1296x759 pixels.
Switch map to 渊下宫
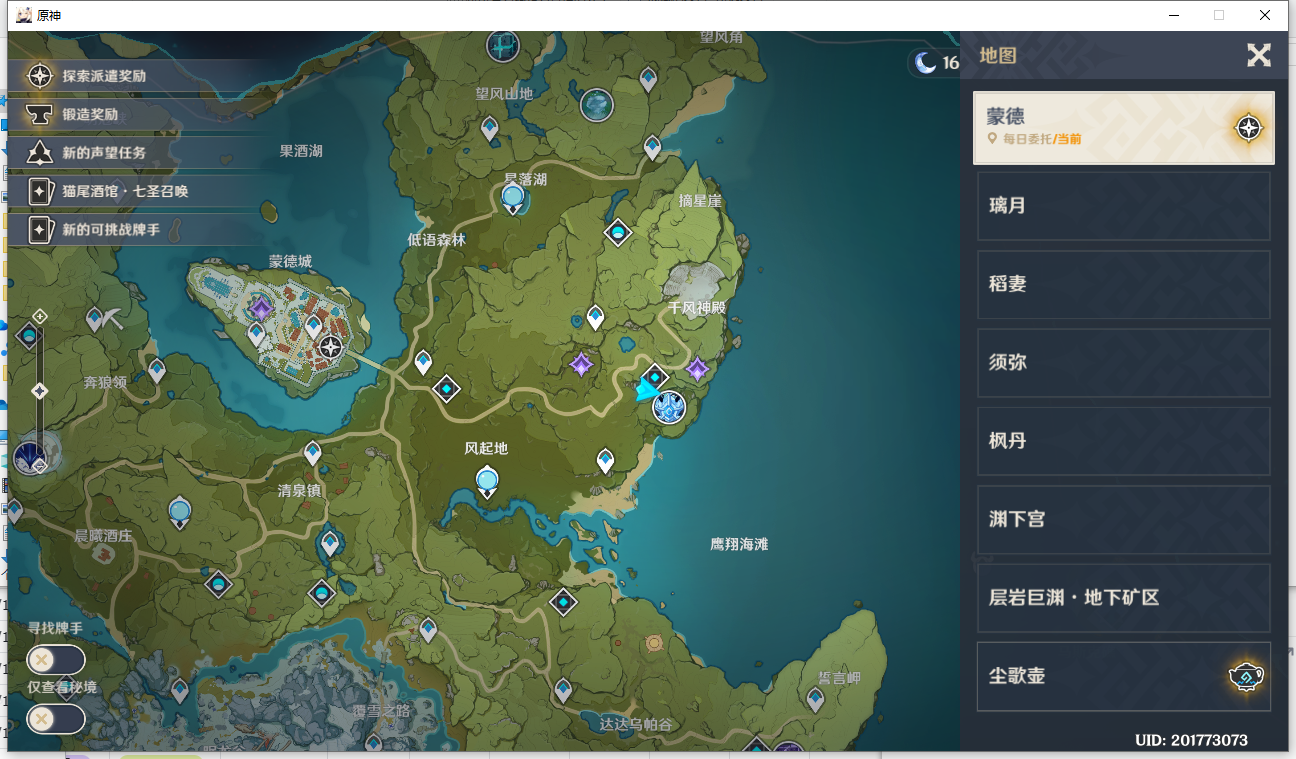coord(1124,519)
